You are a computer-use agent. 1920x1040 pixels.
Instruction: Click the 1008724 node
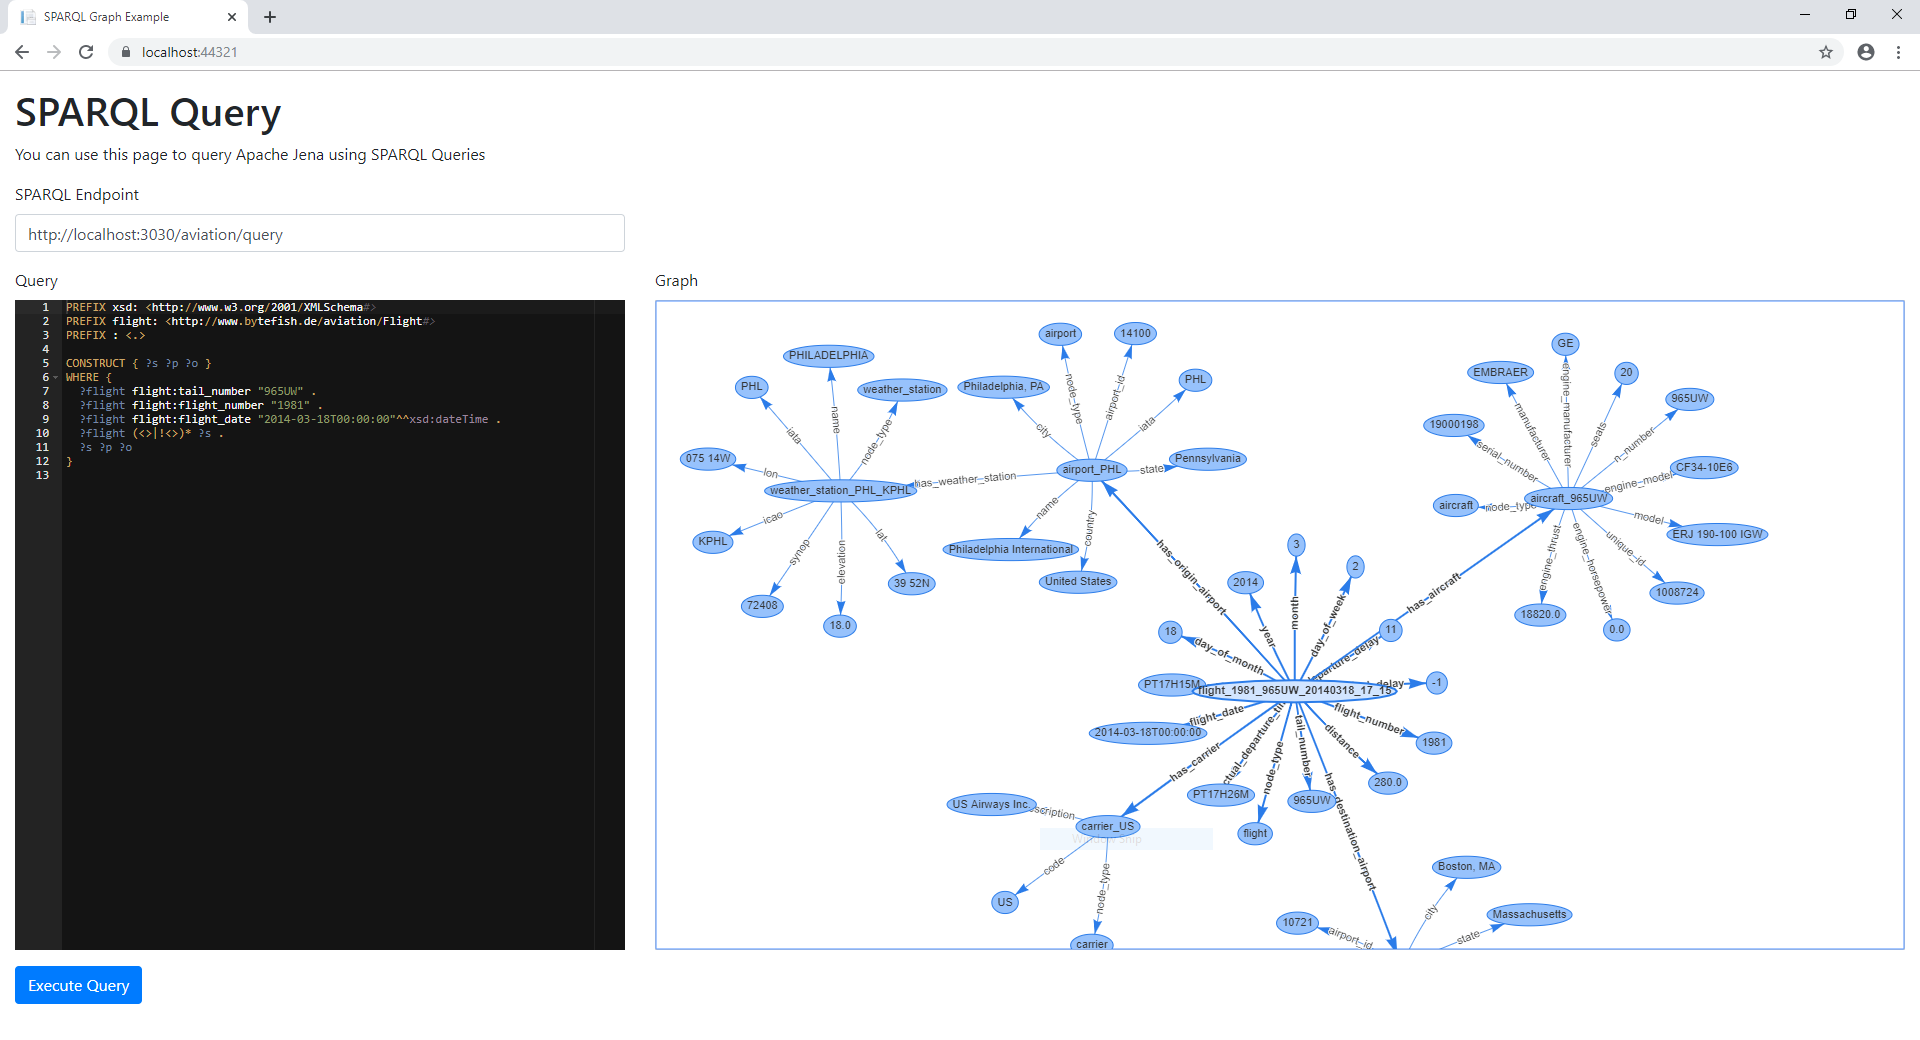(x=1677, y=592)
